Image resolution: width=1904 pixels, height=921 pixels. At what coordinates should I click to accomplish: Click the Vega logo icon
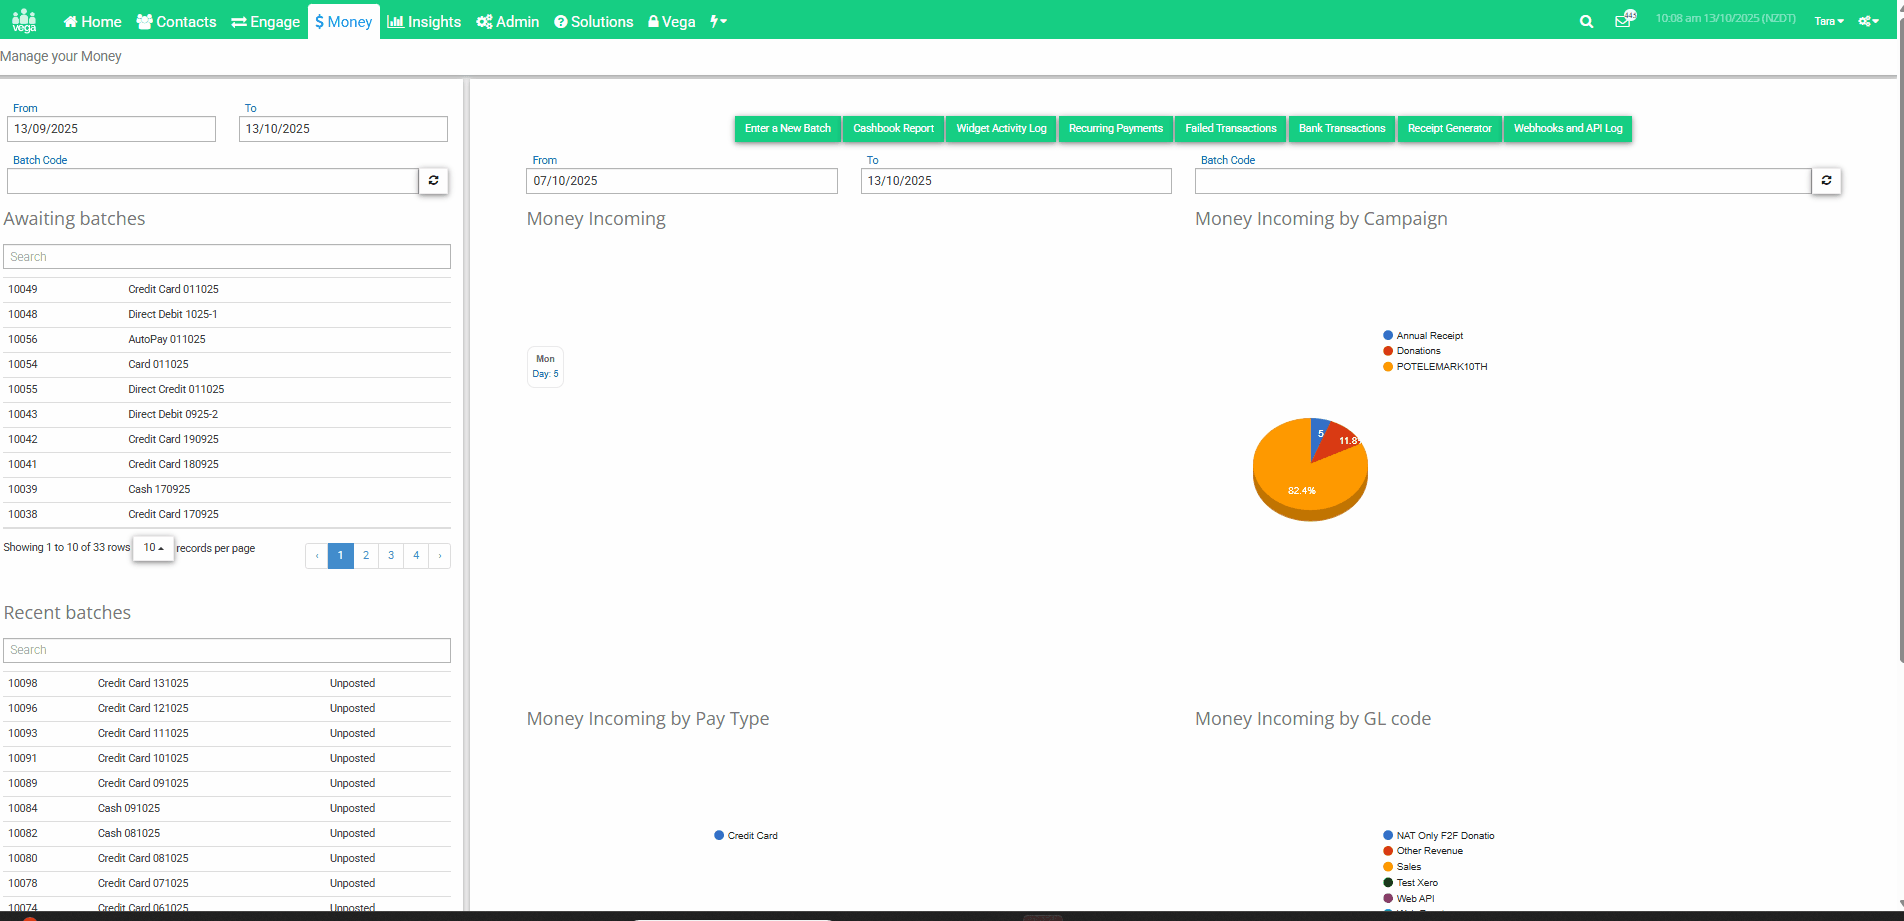24,21
